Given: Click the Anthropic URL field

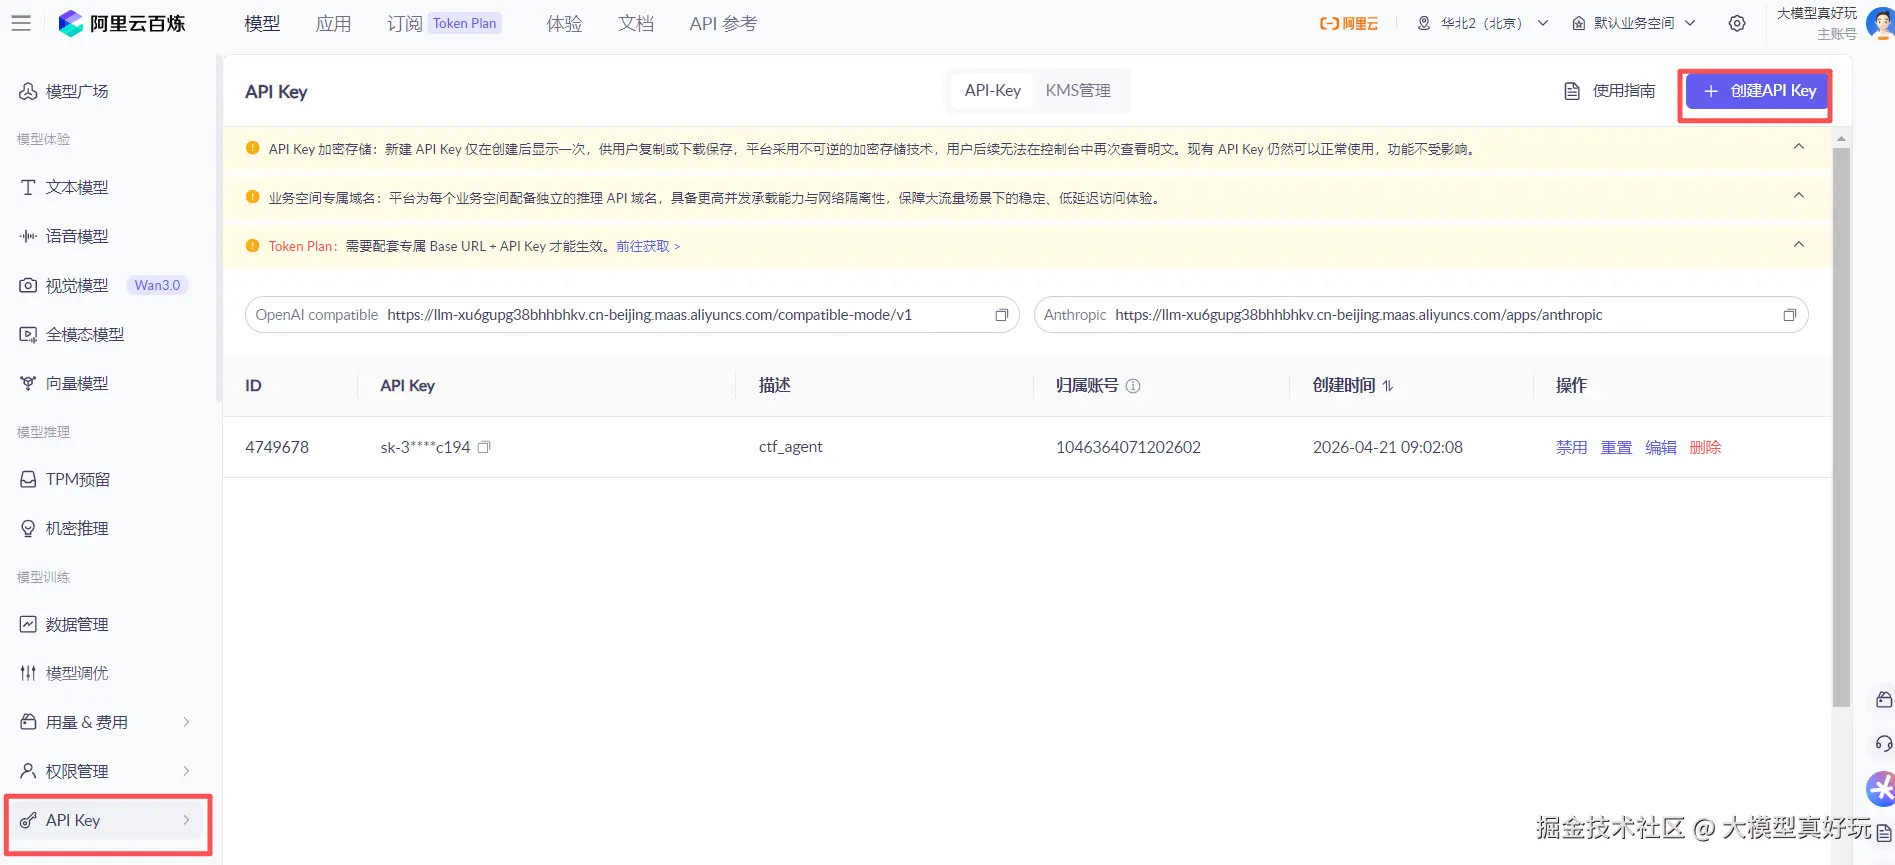Looking at the screenshot, I should coord(1421,315).
